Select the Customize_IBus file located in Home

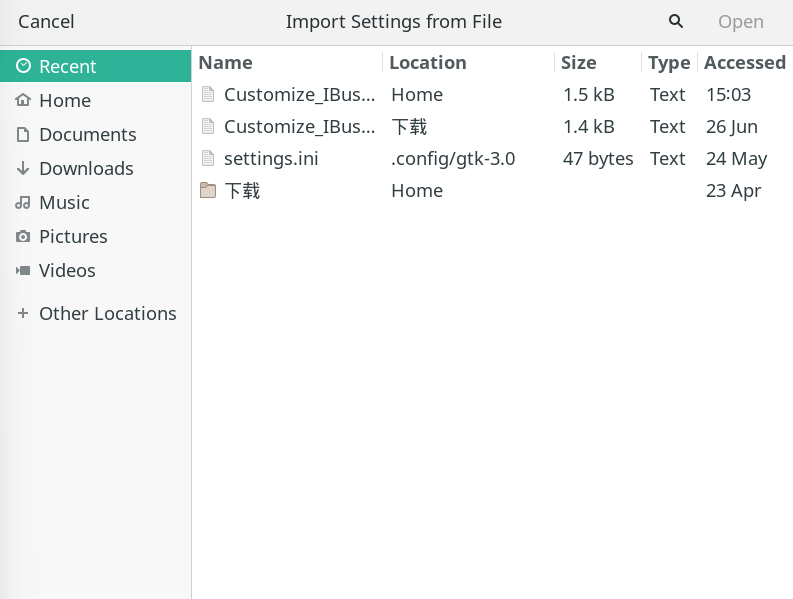tap(299, 95)
